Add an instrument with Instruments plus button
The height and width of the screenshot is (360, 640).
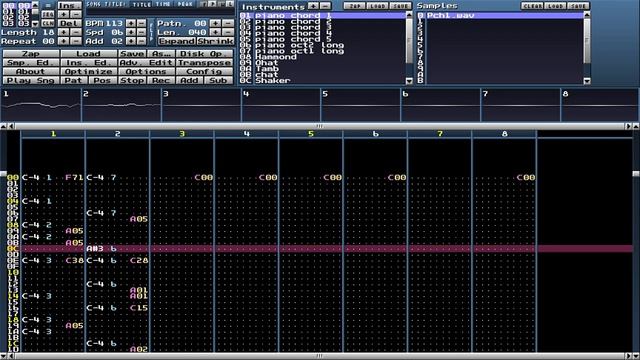pyautogui.click(x=313, y=6)
